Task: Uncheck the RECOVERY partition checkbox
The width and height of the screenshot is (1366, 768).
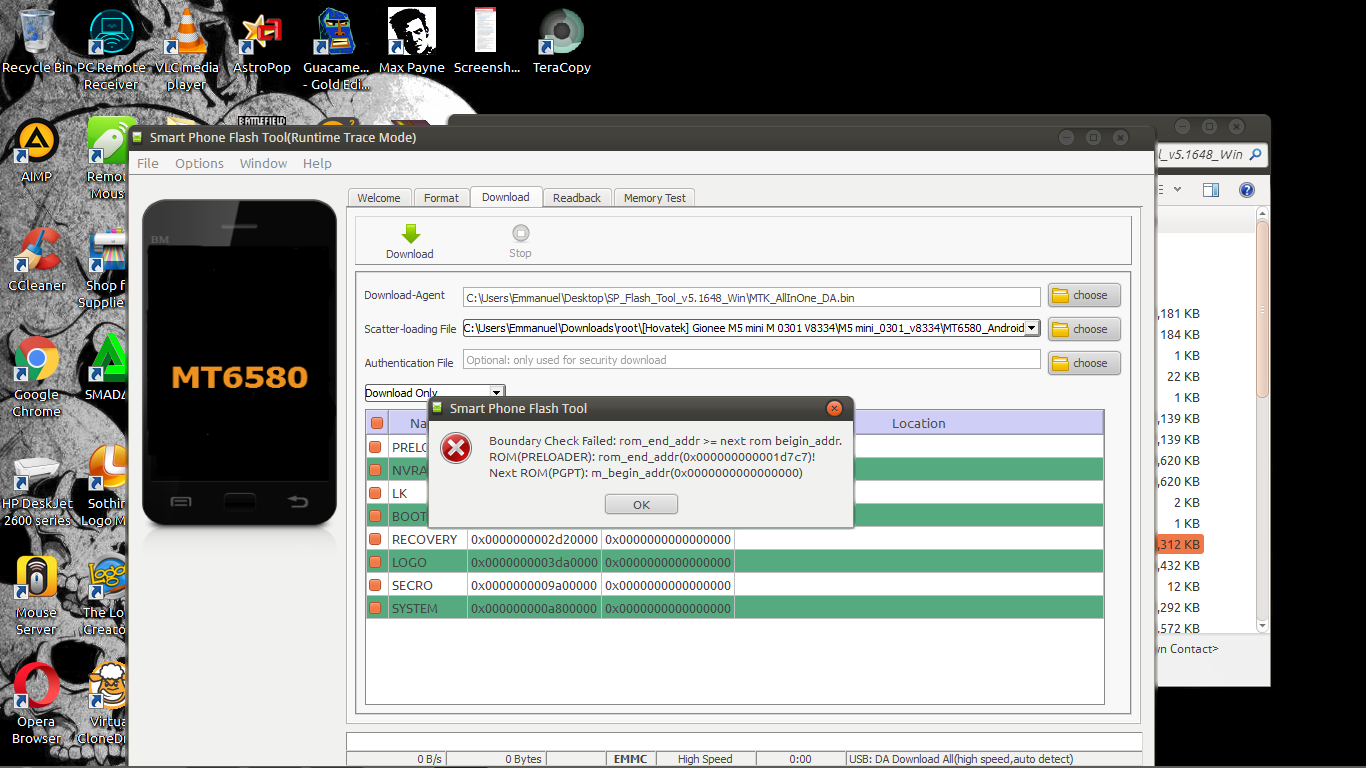Action: click(x=376, y=539)
